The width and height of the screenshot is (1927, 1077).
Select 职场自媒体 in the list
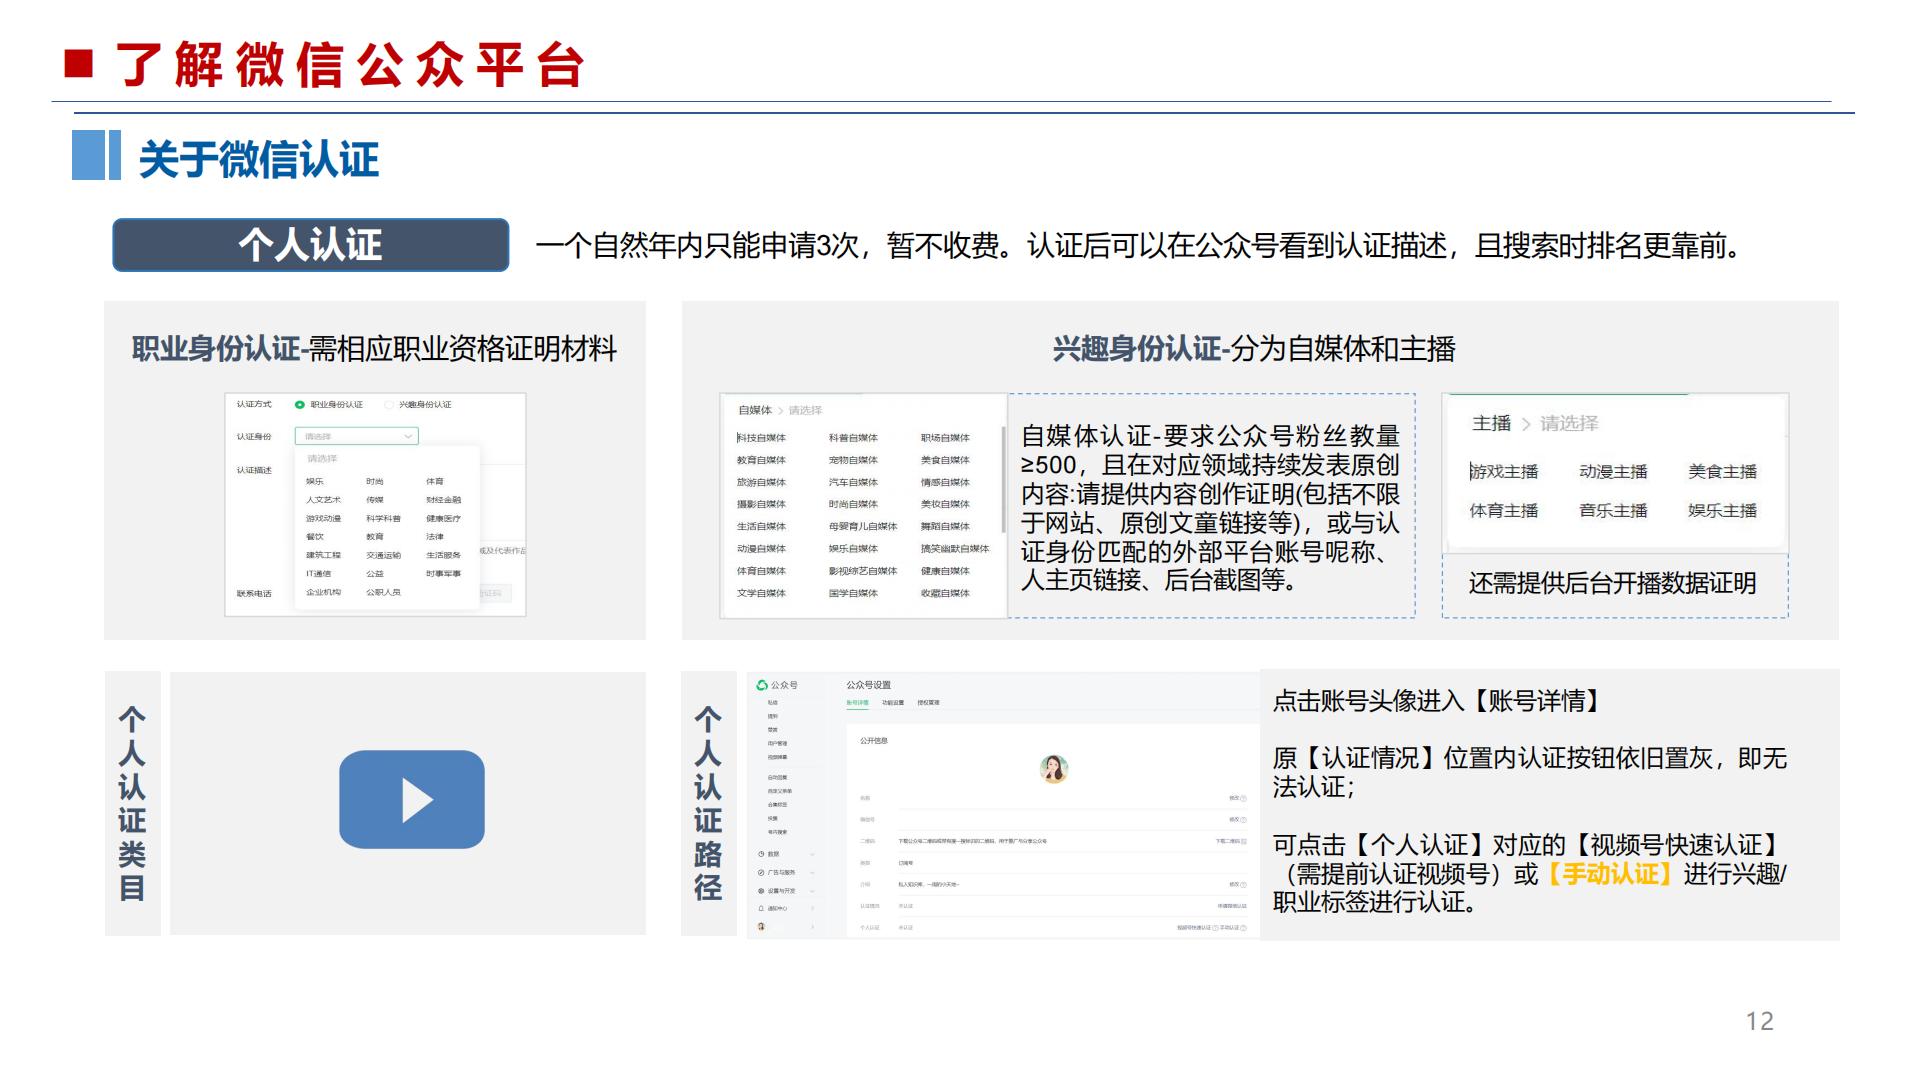click(x=945, y=438)
